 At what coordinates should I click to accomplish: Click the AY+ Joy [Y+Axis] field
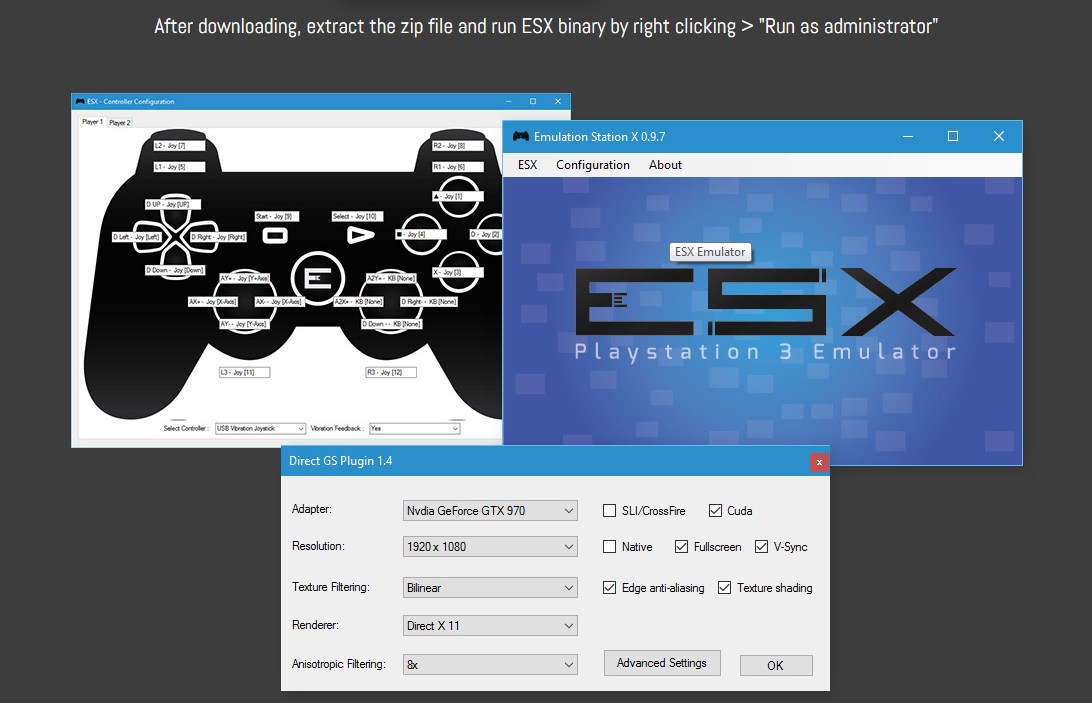pos(245,278)
